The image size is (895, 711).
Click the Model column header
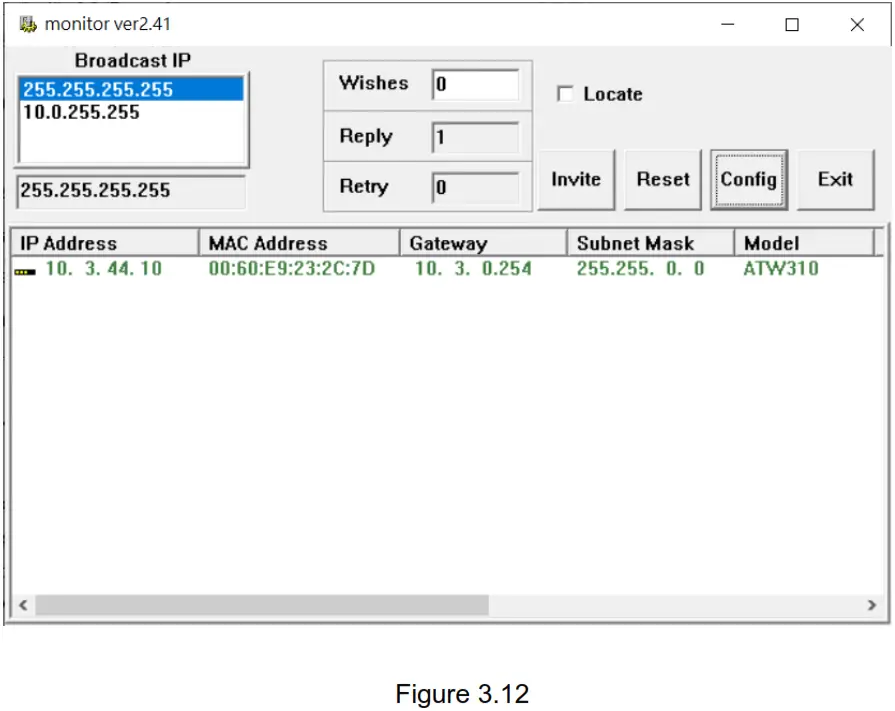(804, 243)
